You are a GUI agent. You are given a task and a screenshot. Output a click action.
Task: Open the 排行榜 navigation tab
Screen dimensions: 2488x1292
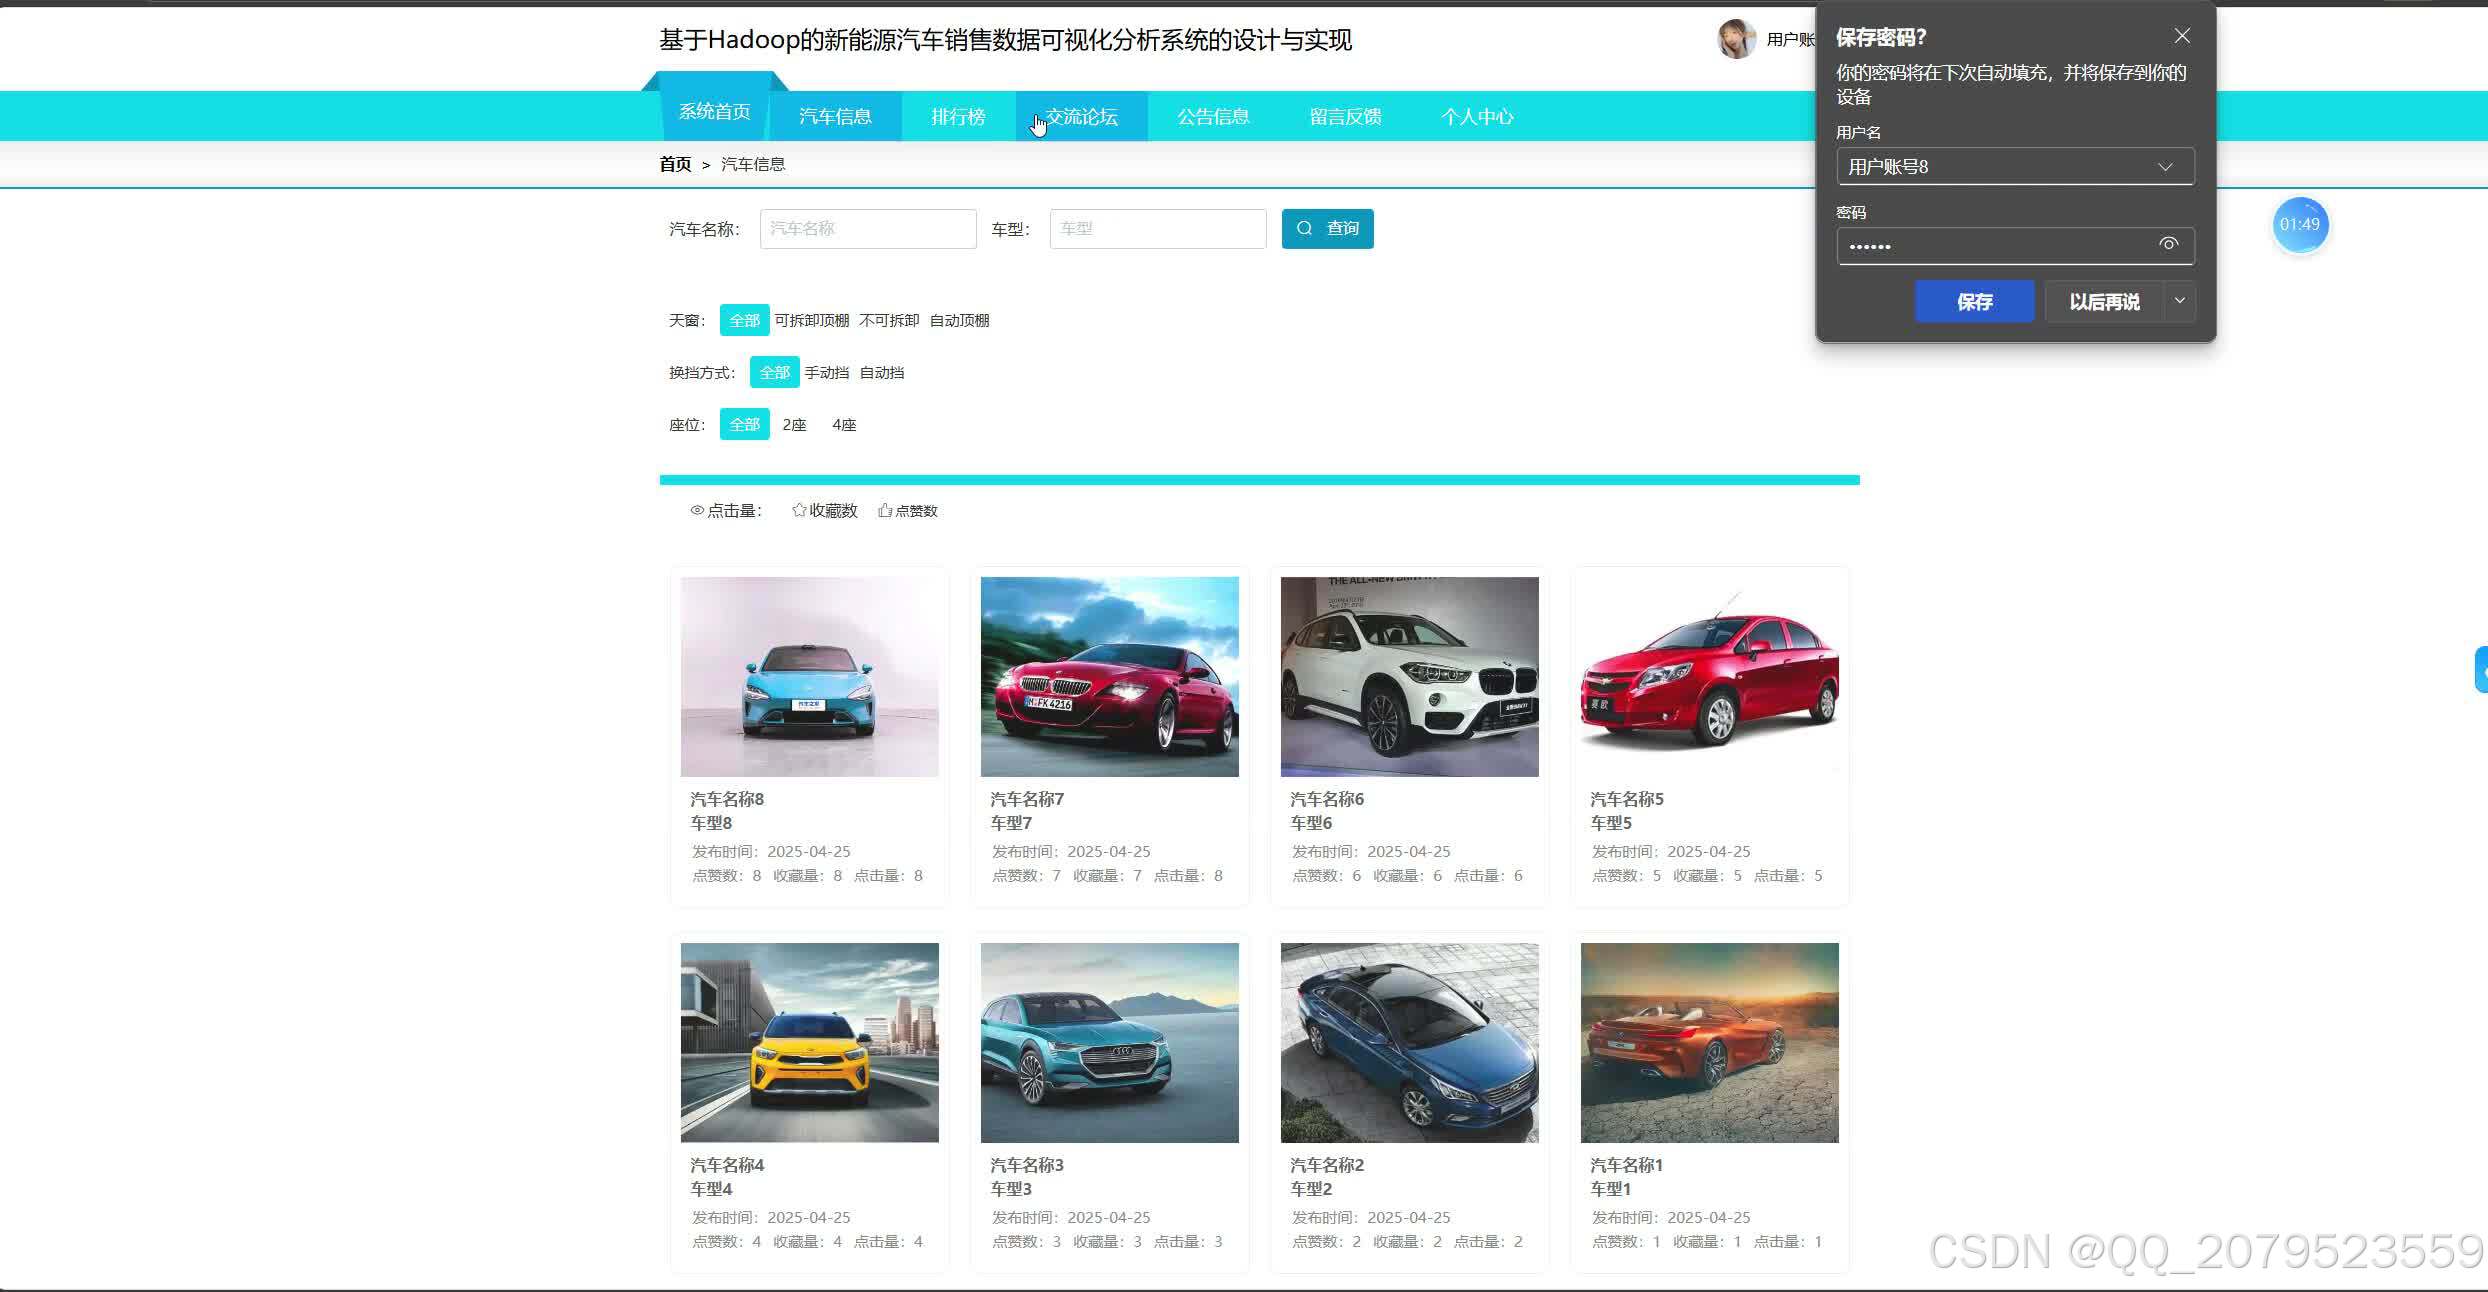958,117
